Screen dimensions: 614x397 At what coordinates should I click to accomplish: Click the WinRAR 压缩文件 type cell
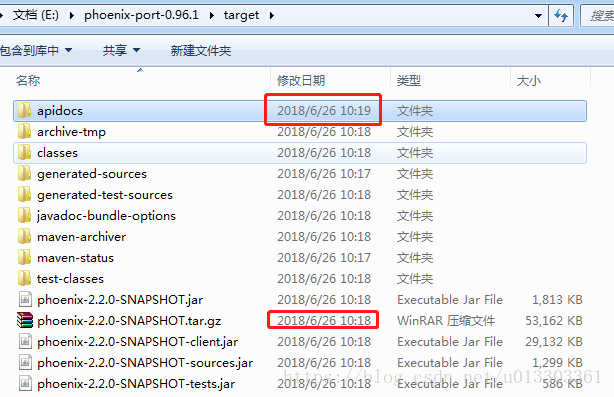[x=446, y=321]
